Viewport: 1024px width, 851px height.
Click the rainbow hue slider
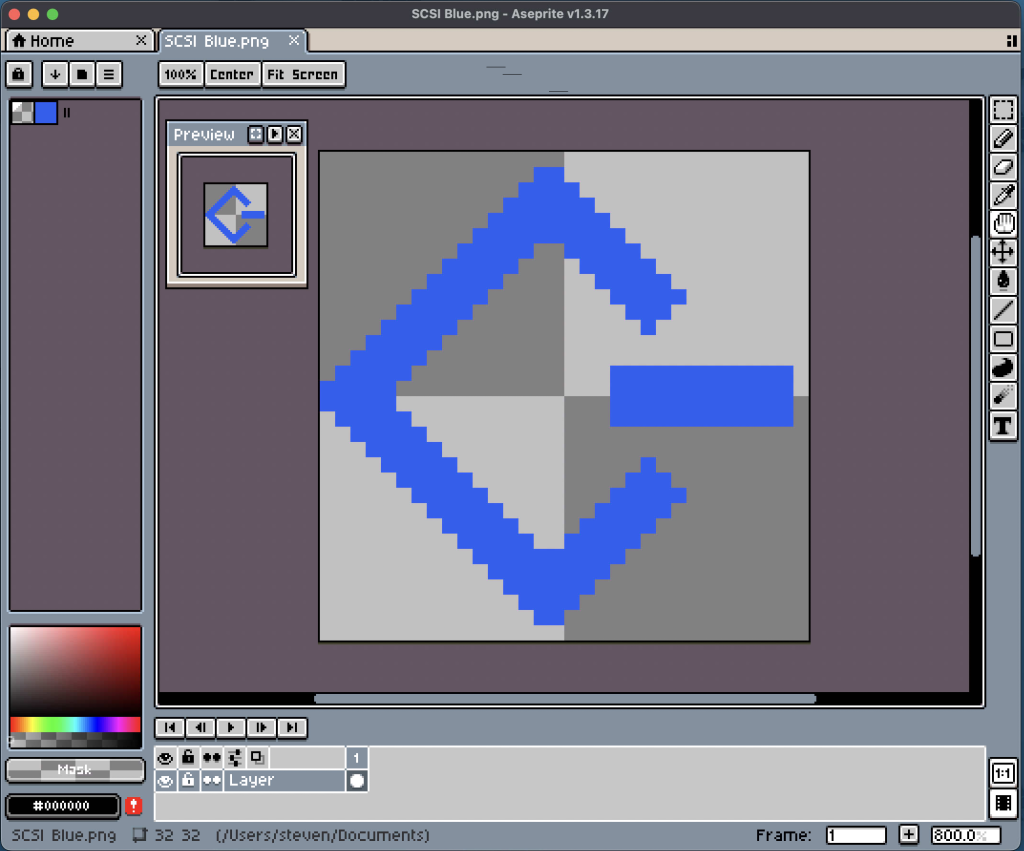(75, 724)
